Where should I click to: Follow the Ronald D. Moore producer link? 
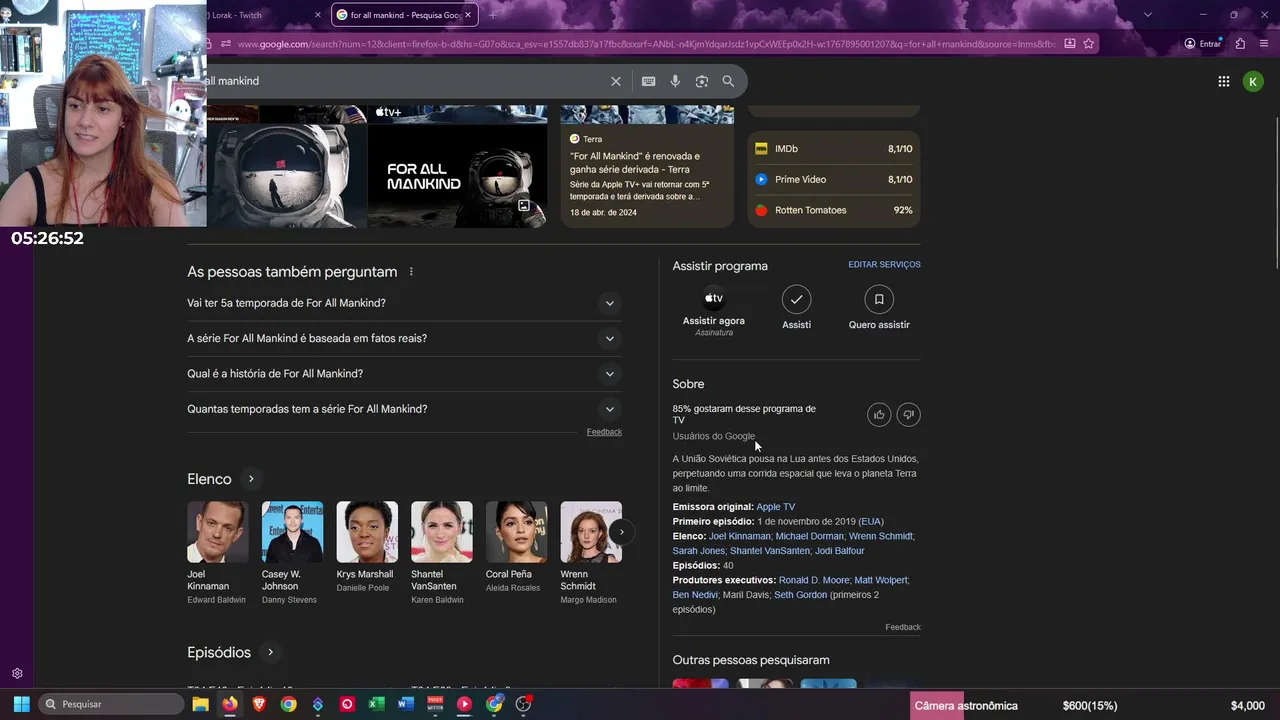tap(814, 580)
